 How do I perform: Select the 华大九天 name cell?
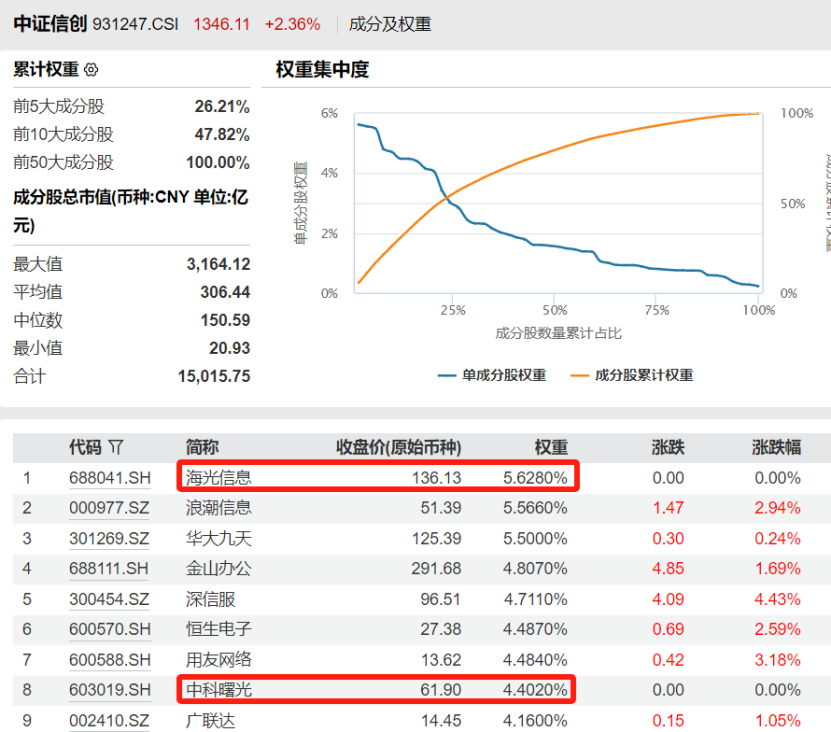[218, 539]
